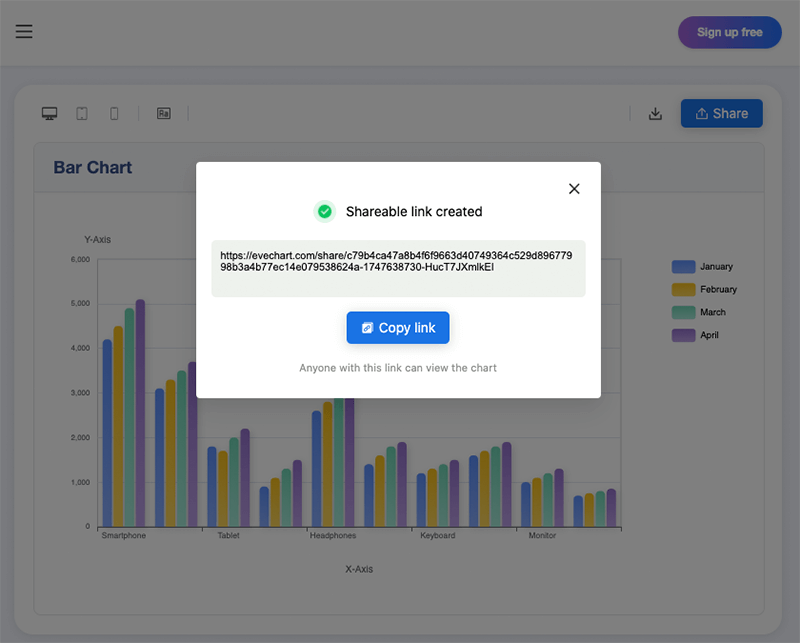Click the Share button in the toolbar
This screenshot has height=643, width=800.
[x=721, y=113]
